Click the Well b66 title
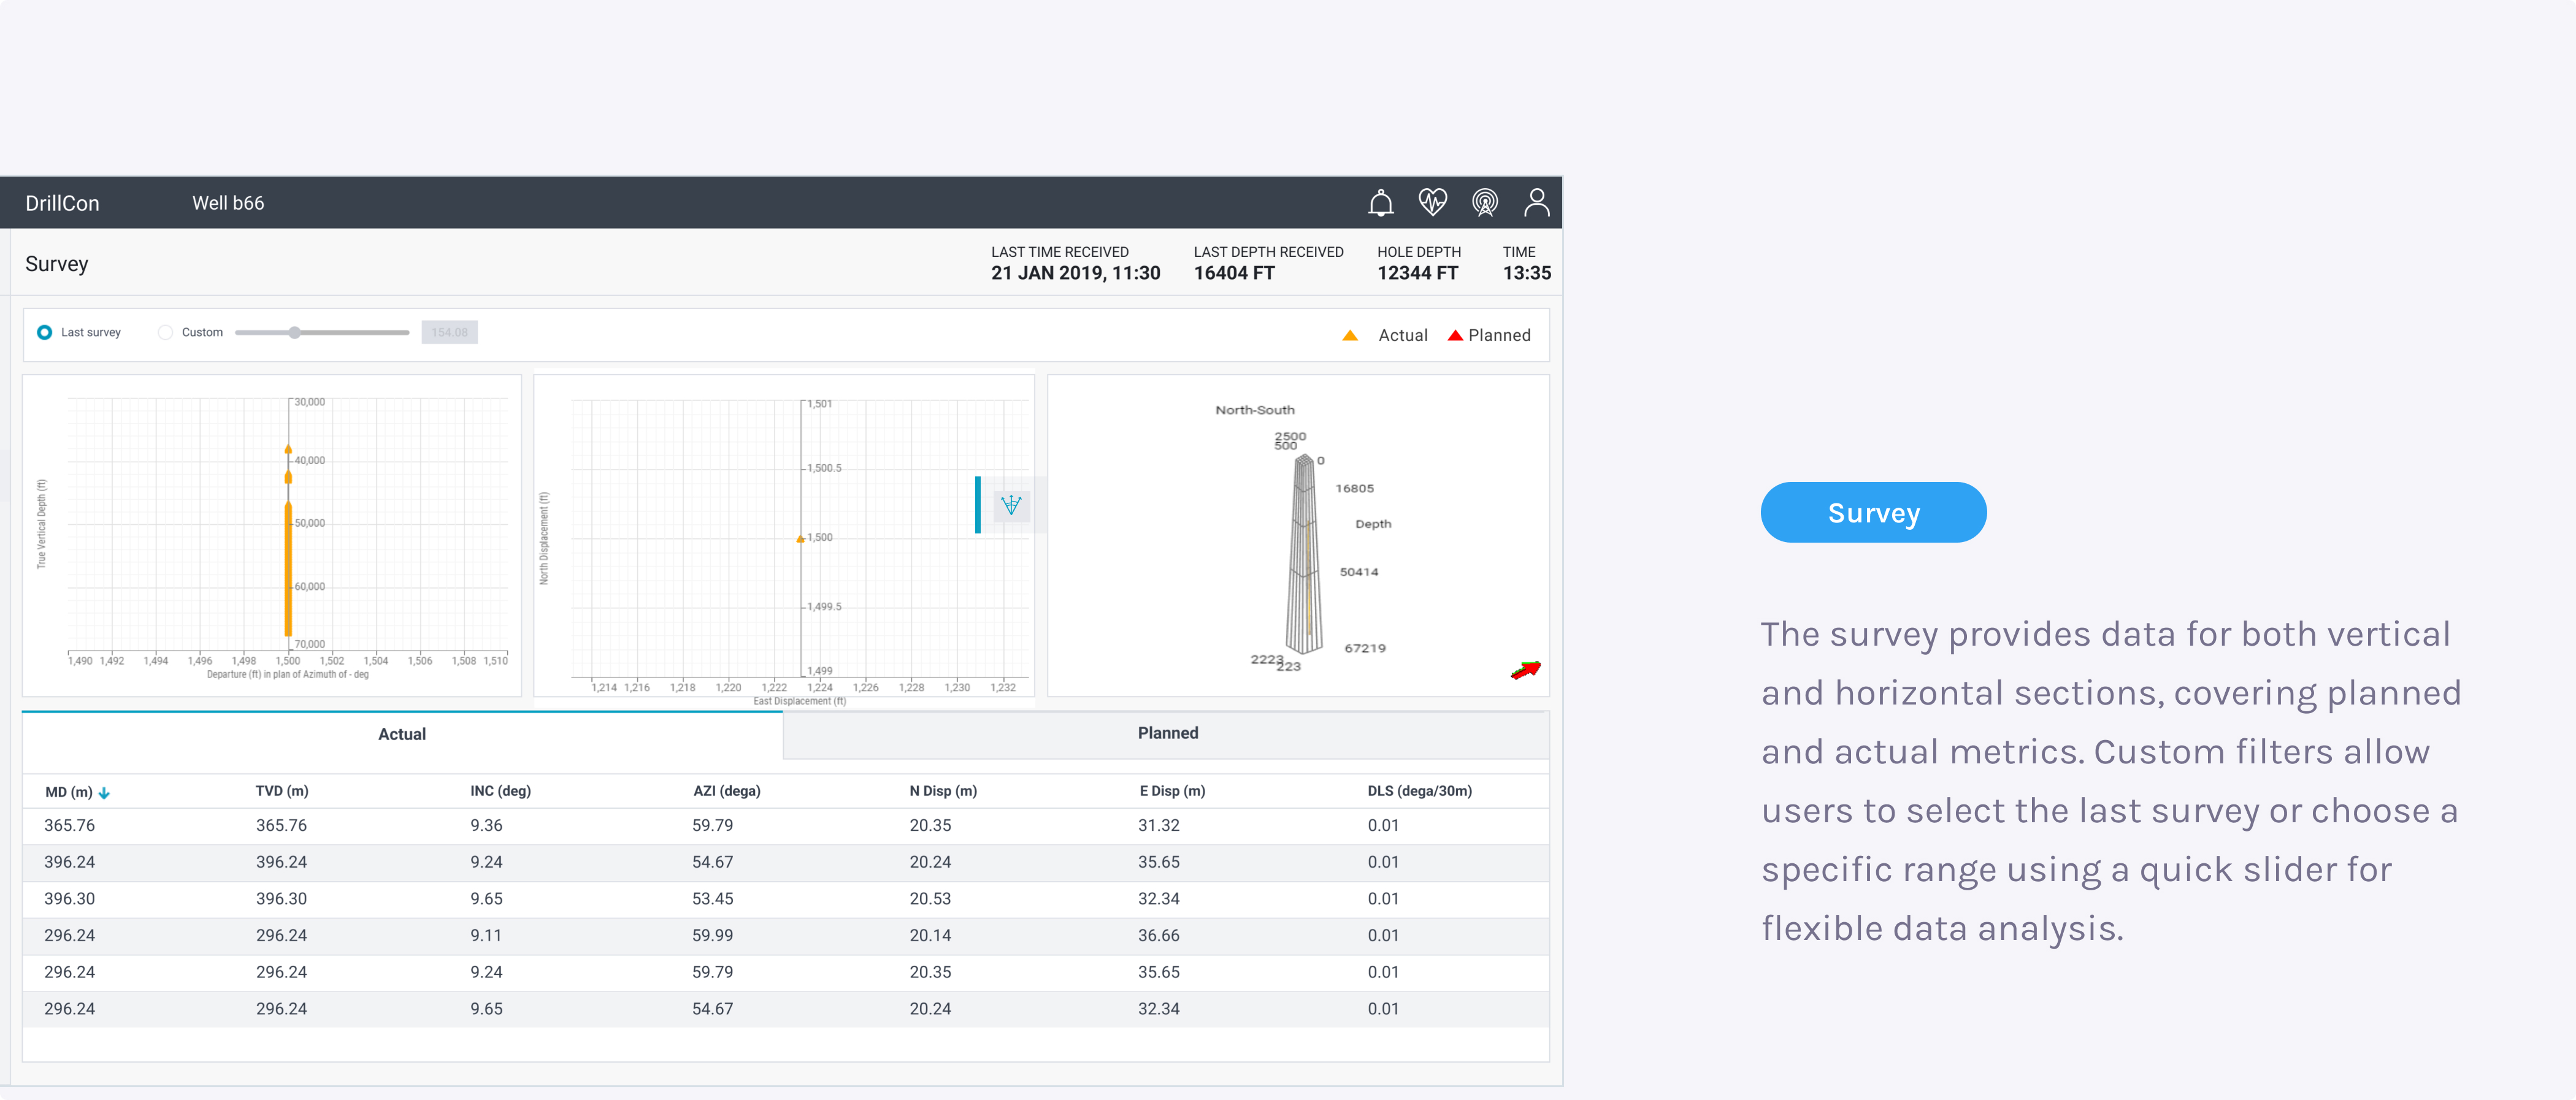The image size is (2576, 1100). pos(228,203)
